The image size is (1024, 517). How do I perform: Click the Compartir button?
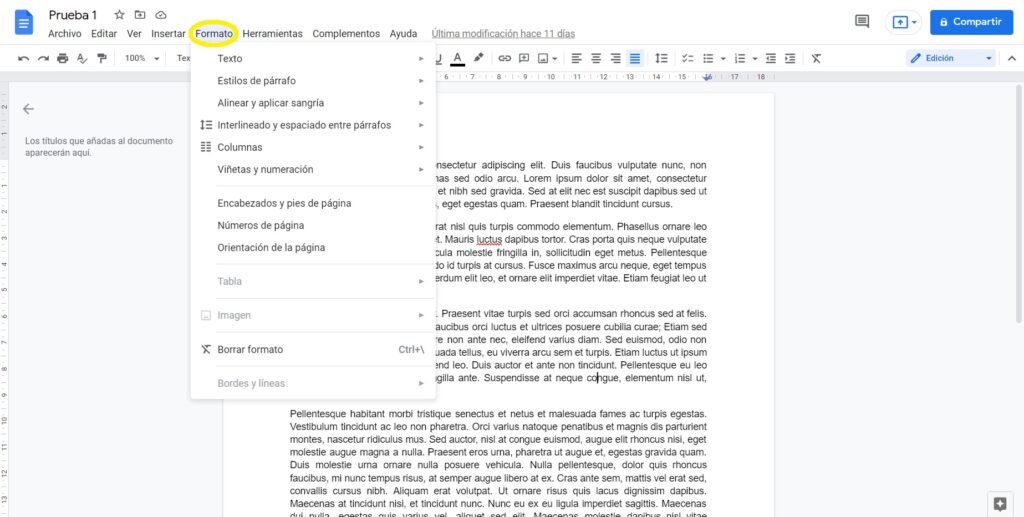[971, 22]
